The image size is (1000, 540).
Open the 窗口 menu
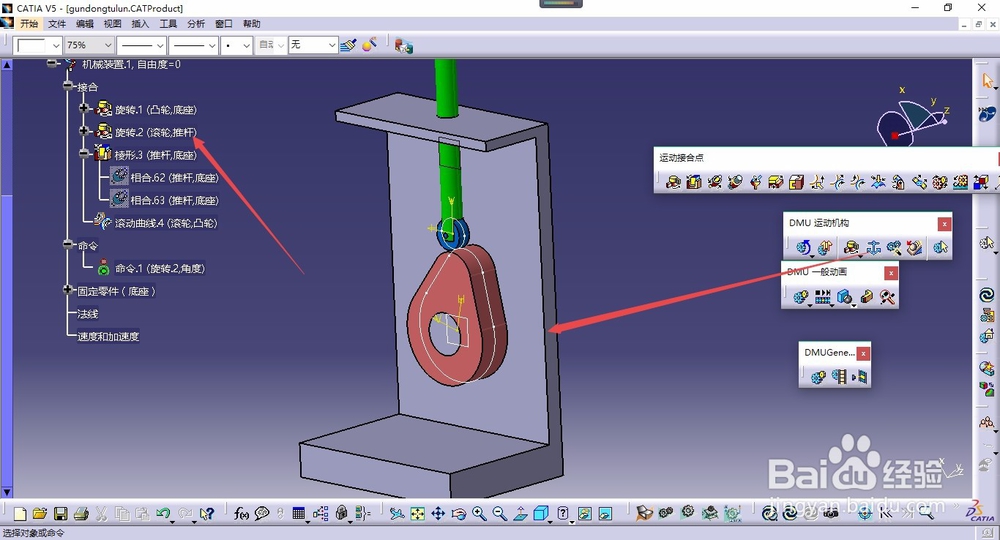[x=224, y=24]
